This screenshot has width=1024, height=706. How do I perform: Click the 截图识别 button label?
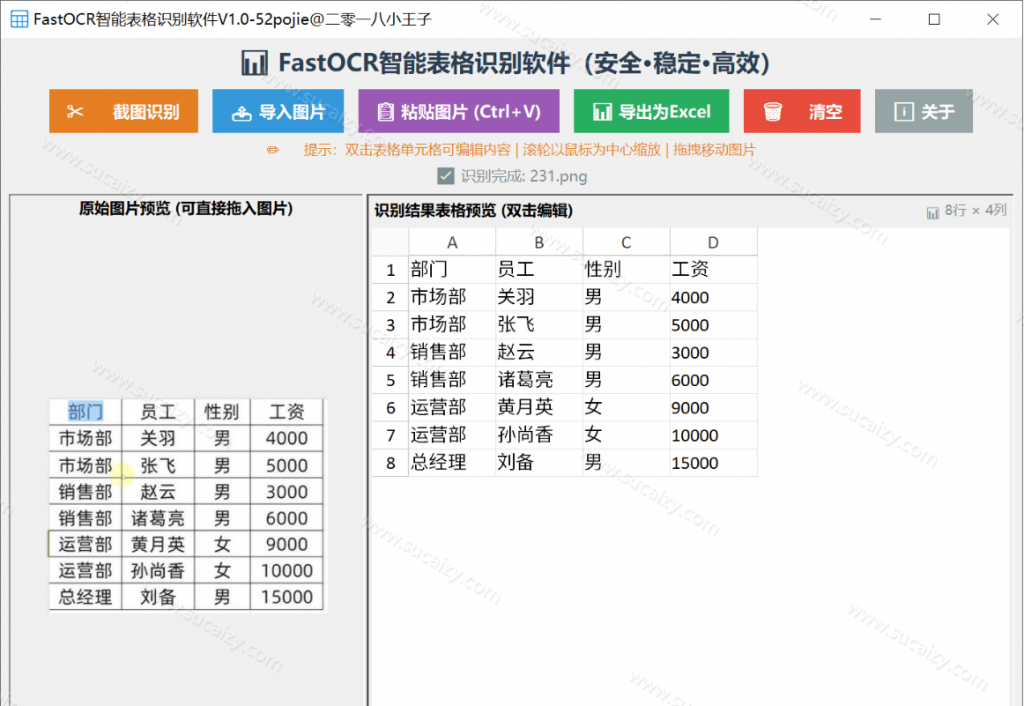(146, 112)
